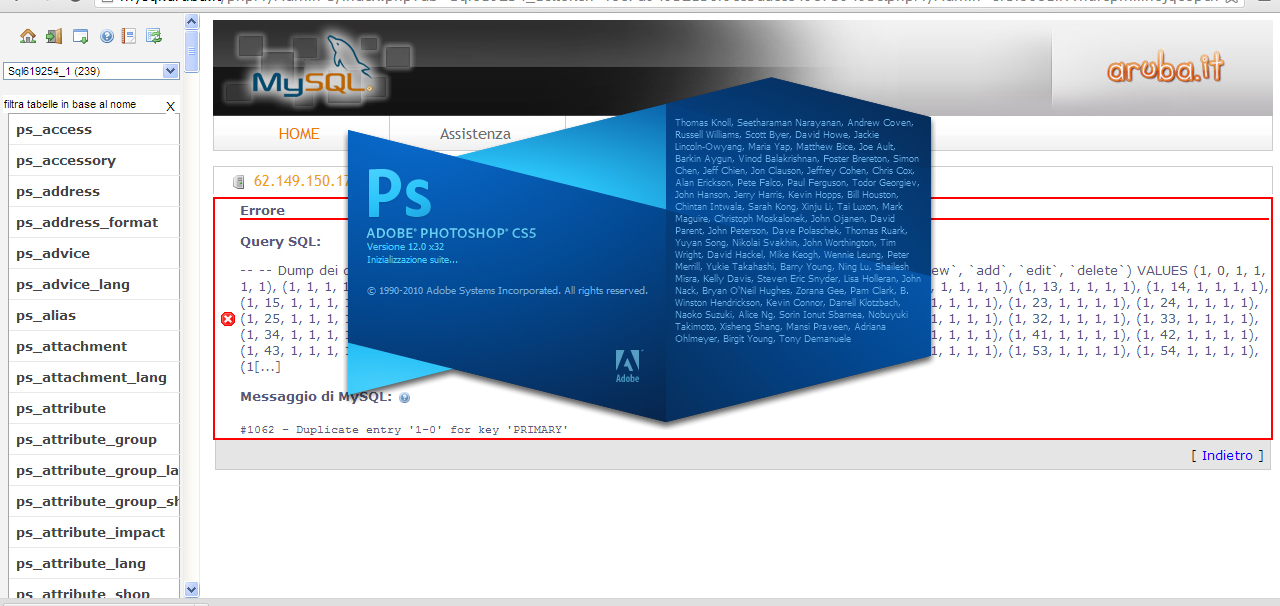Open the Assistenza tab

coord(475,134)
